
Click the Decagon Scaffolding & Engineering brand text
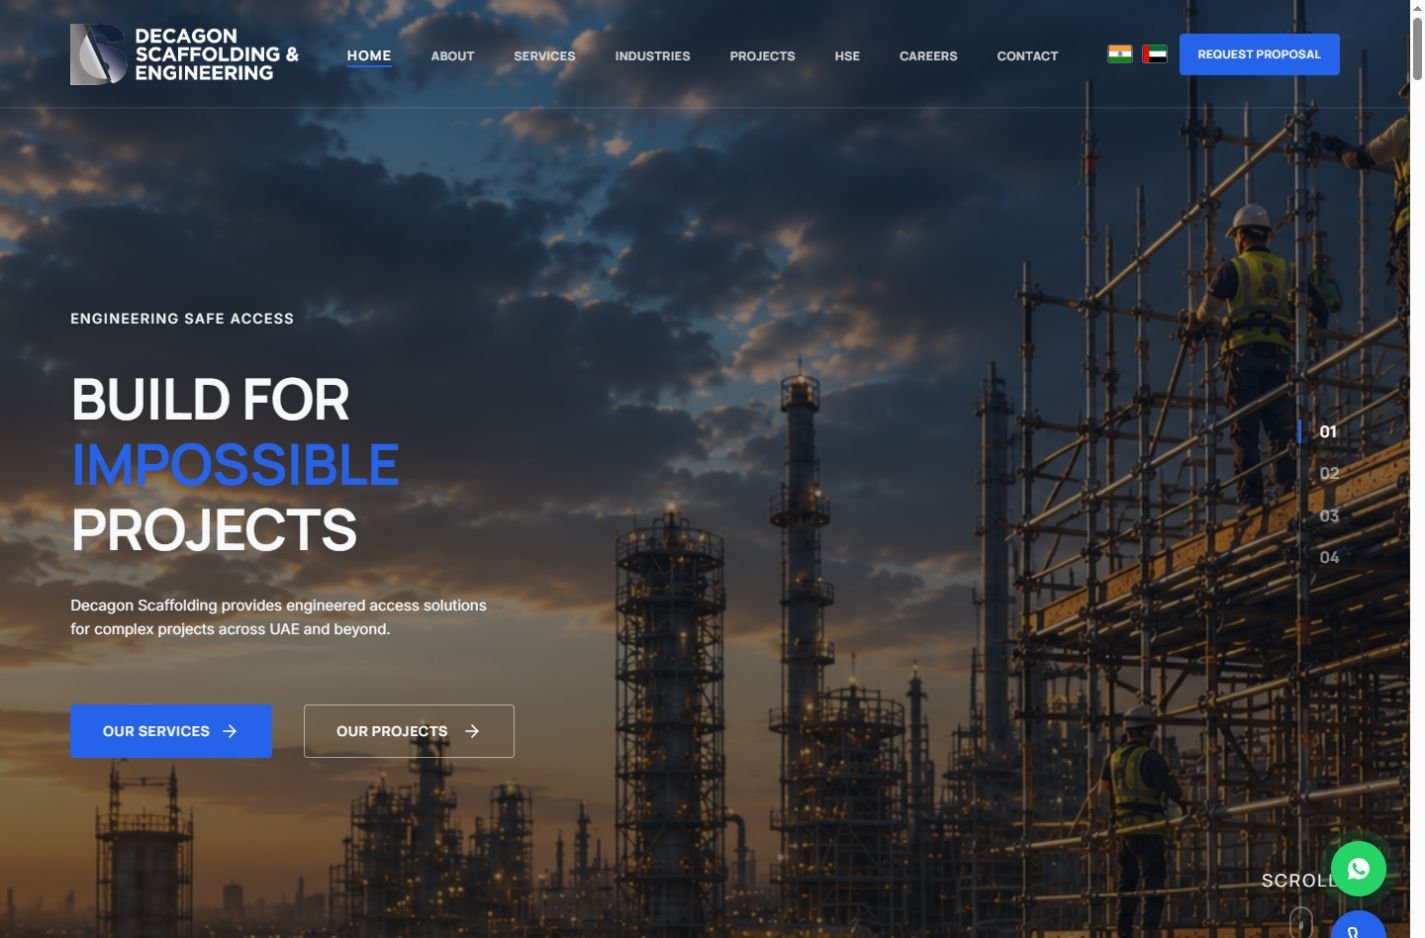[x=217, y=54]
